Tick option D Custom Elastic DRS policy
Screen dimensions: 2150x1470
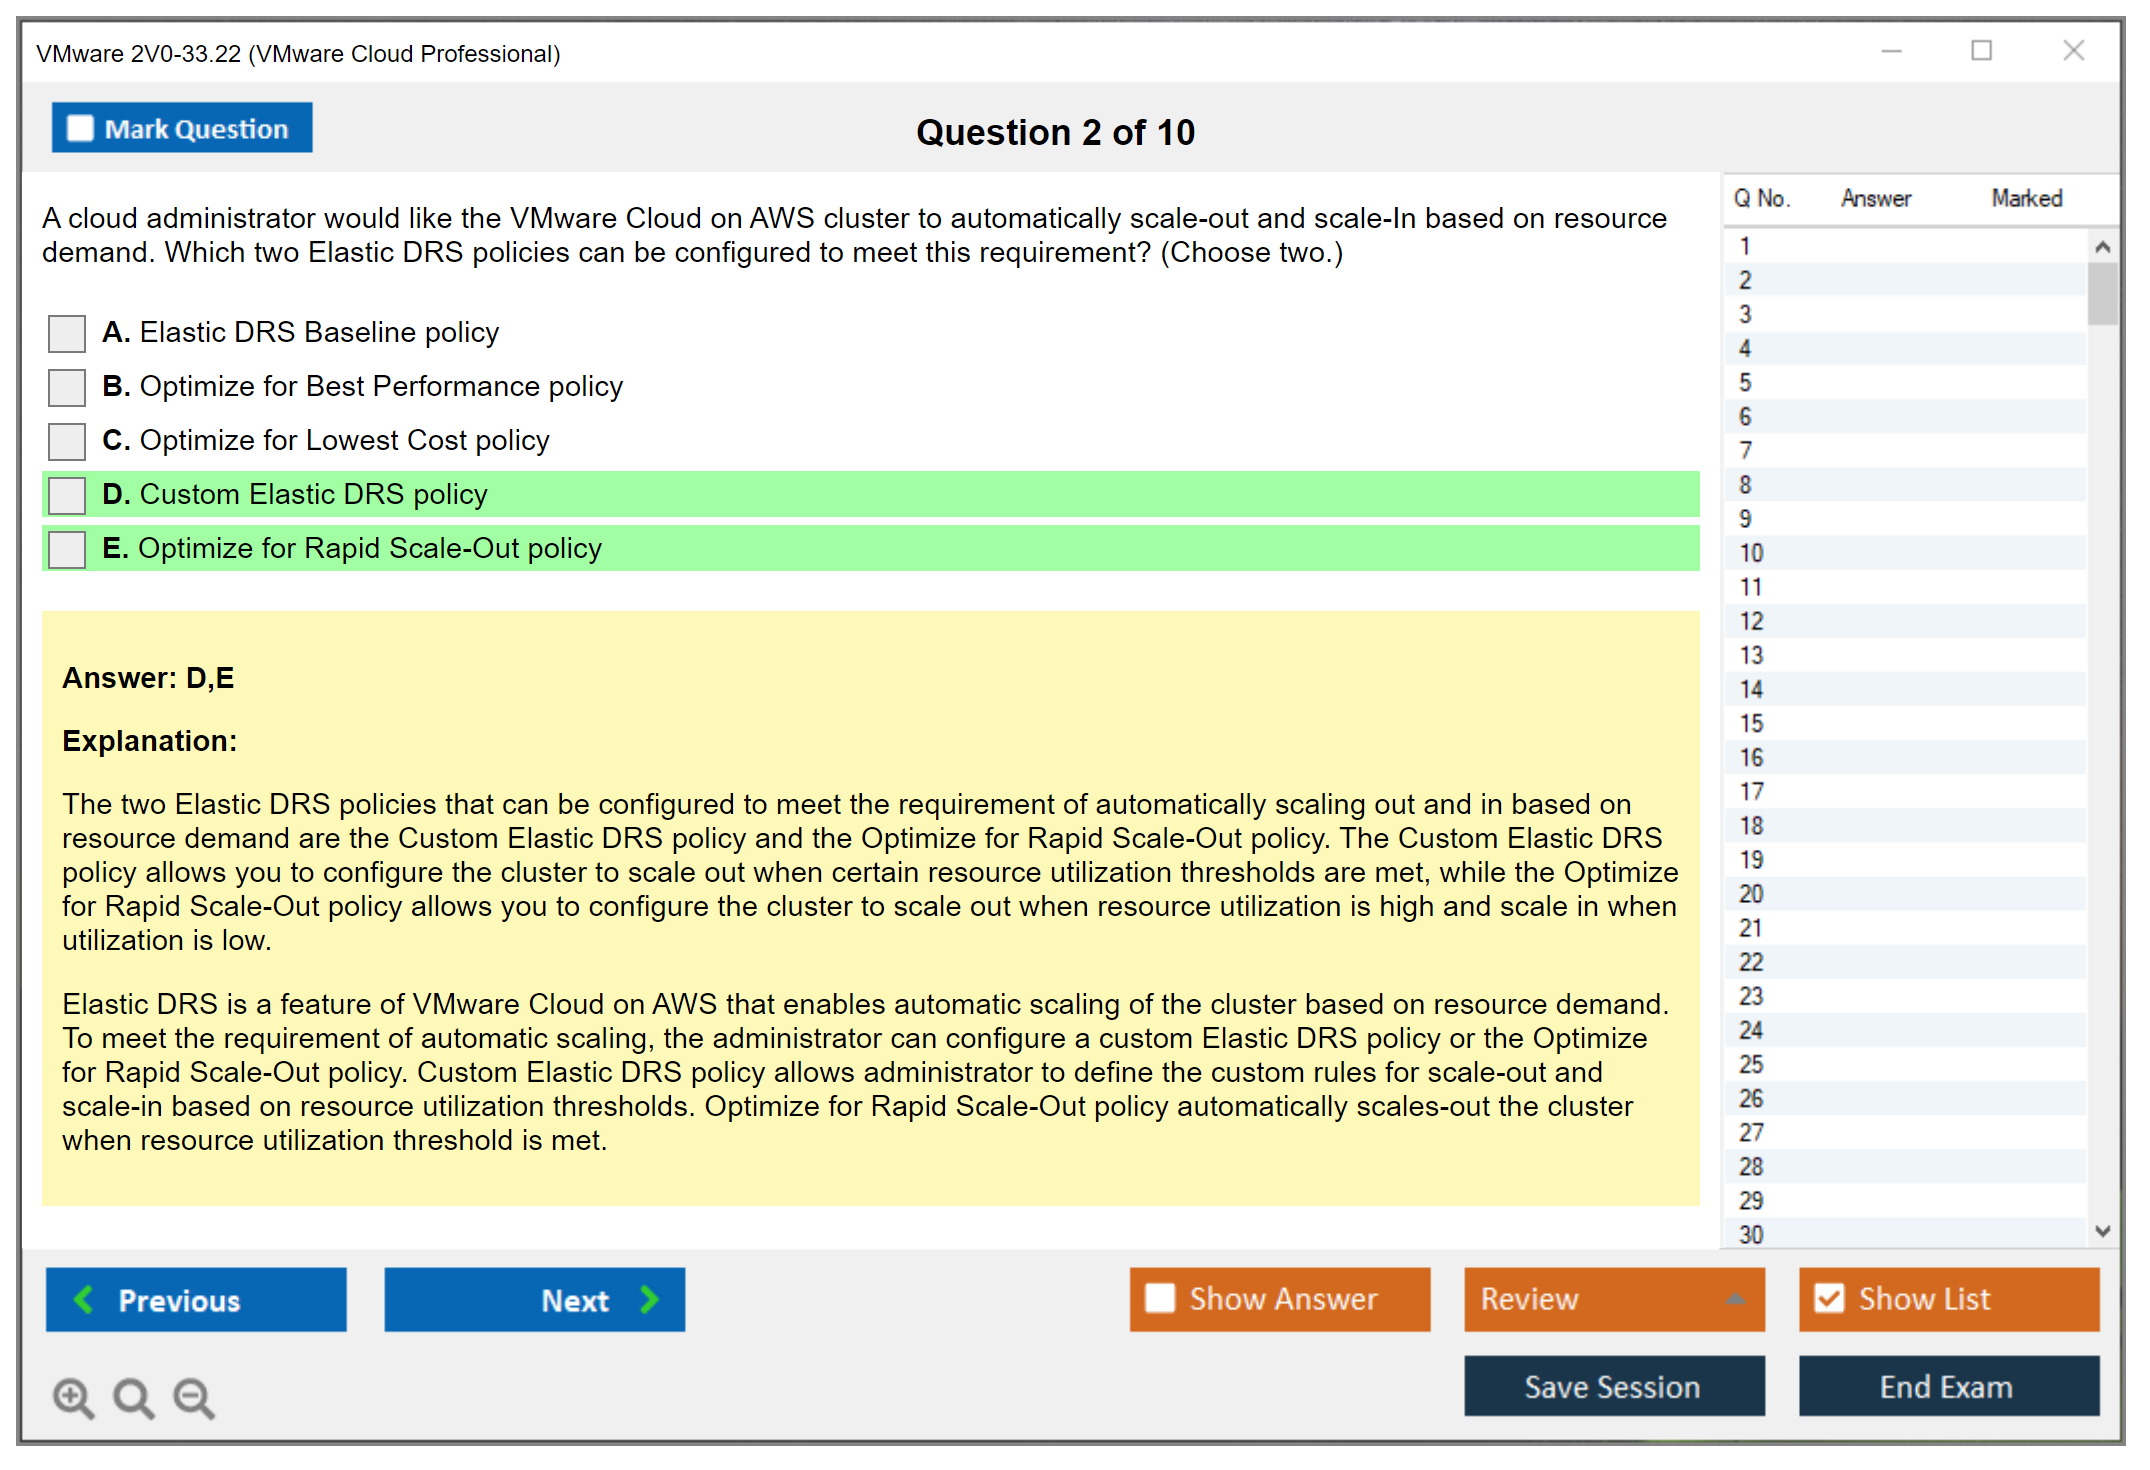pos(67,495)
